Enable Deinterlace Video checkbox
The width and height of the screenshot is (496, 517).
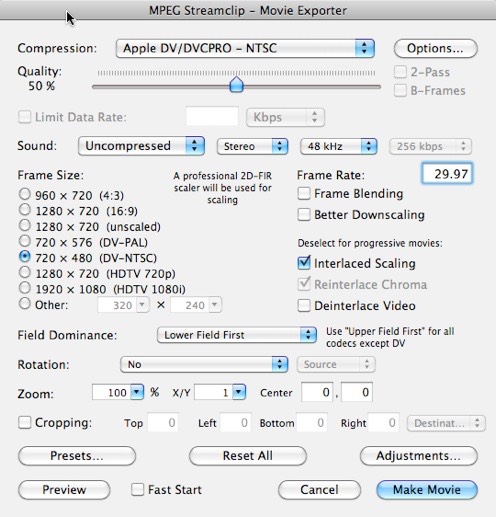point(304,305)
